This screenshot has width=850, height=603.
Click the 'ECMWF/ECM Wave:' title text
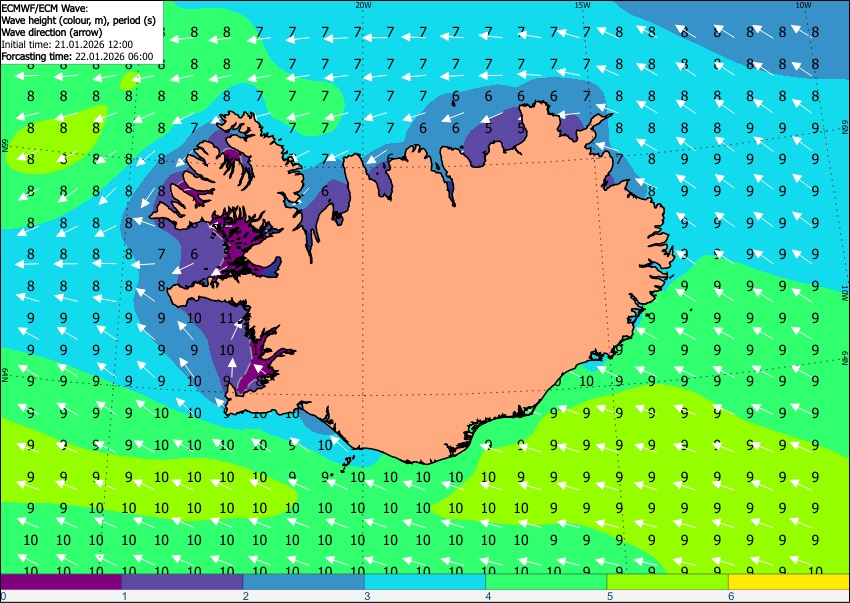45,8
